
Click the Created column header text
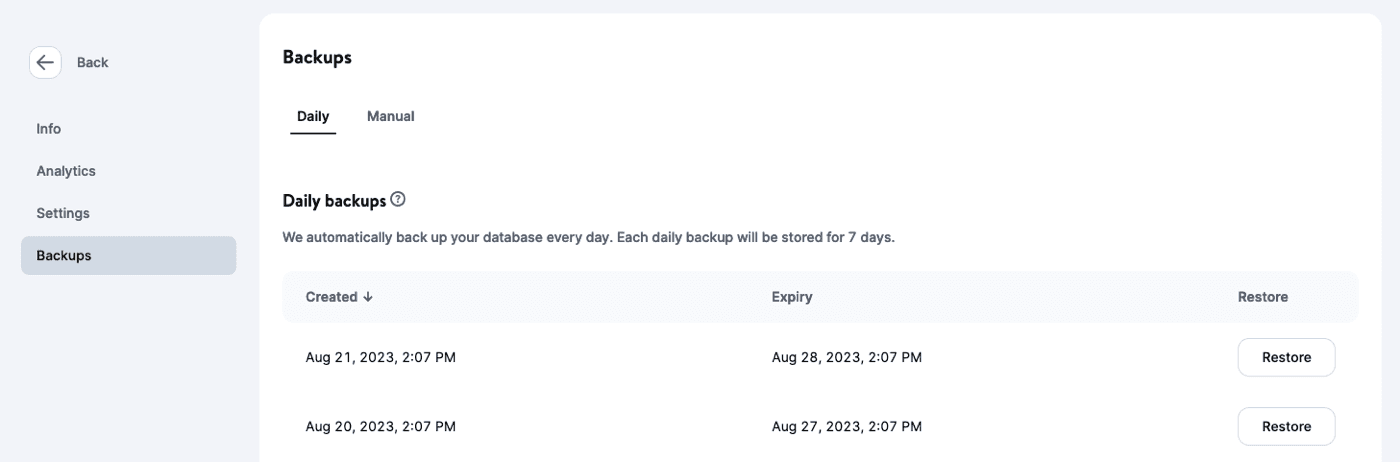[x=331, y=297]
